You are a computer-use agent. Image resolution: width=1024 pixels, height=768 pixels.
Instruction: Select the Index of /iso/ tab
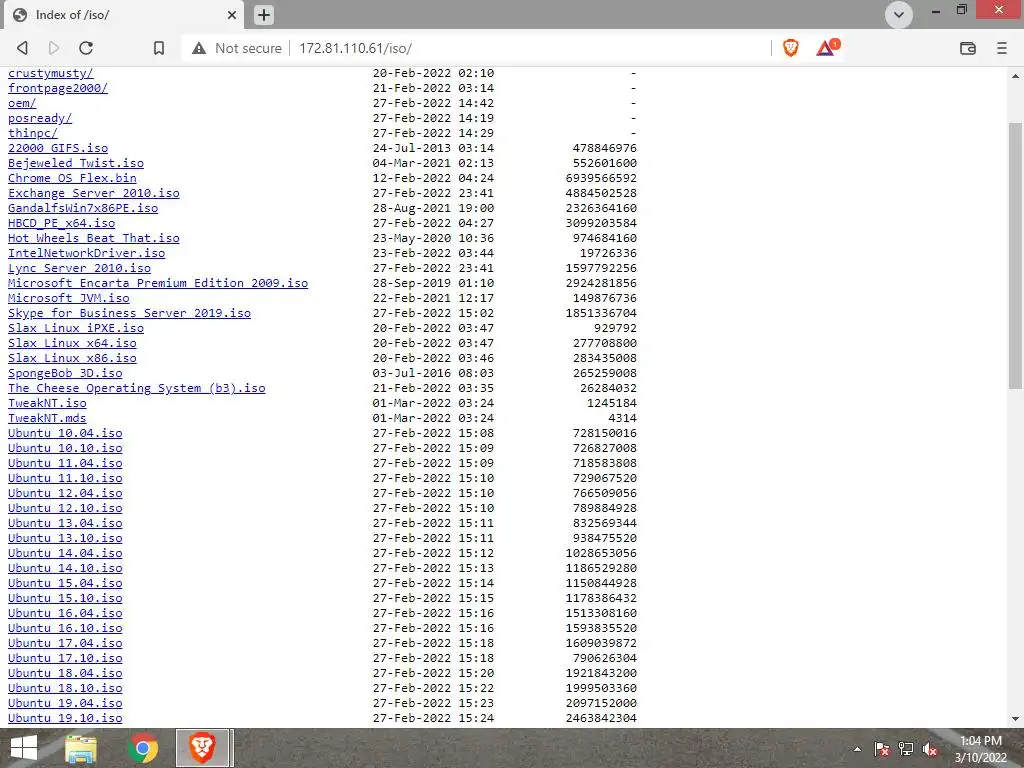pyautogui.click(x=124, y=15)
